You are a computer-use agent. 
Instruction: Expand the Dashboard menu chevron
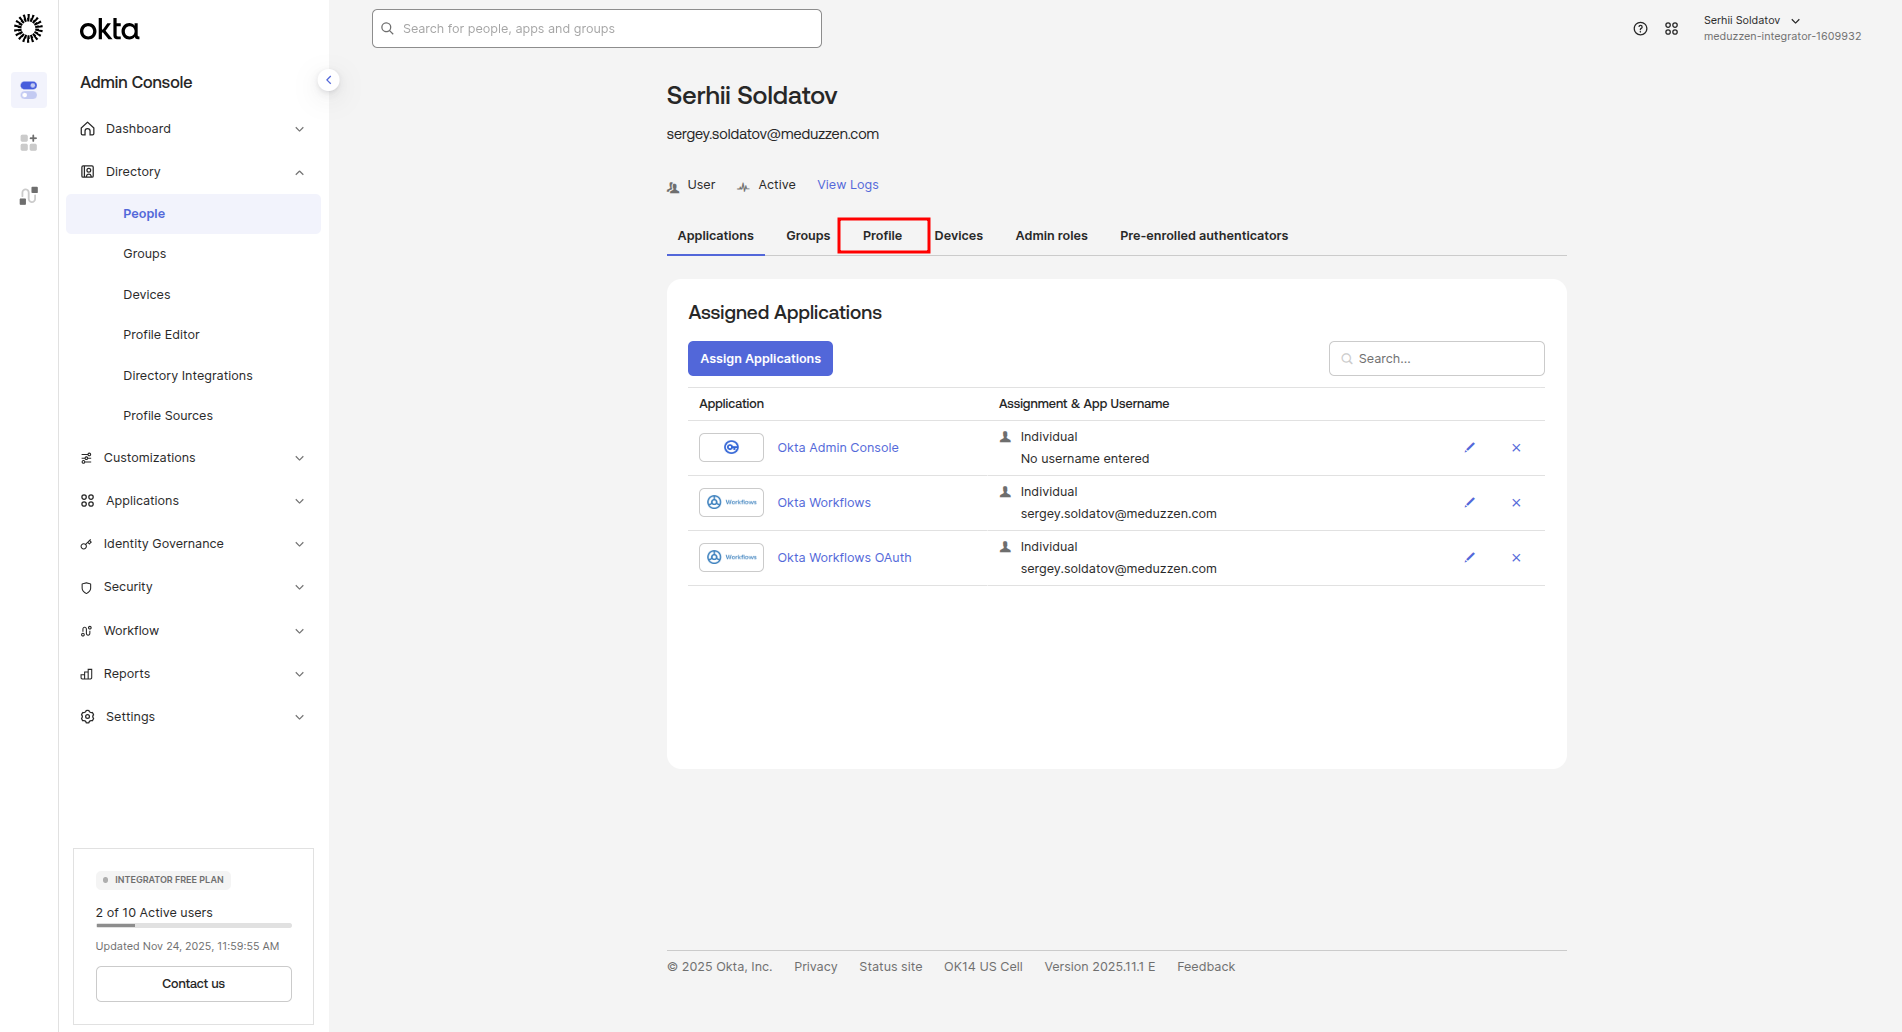[x=299, y=129]
